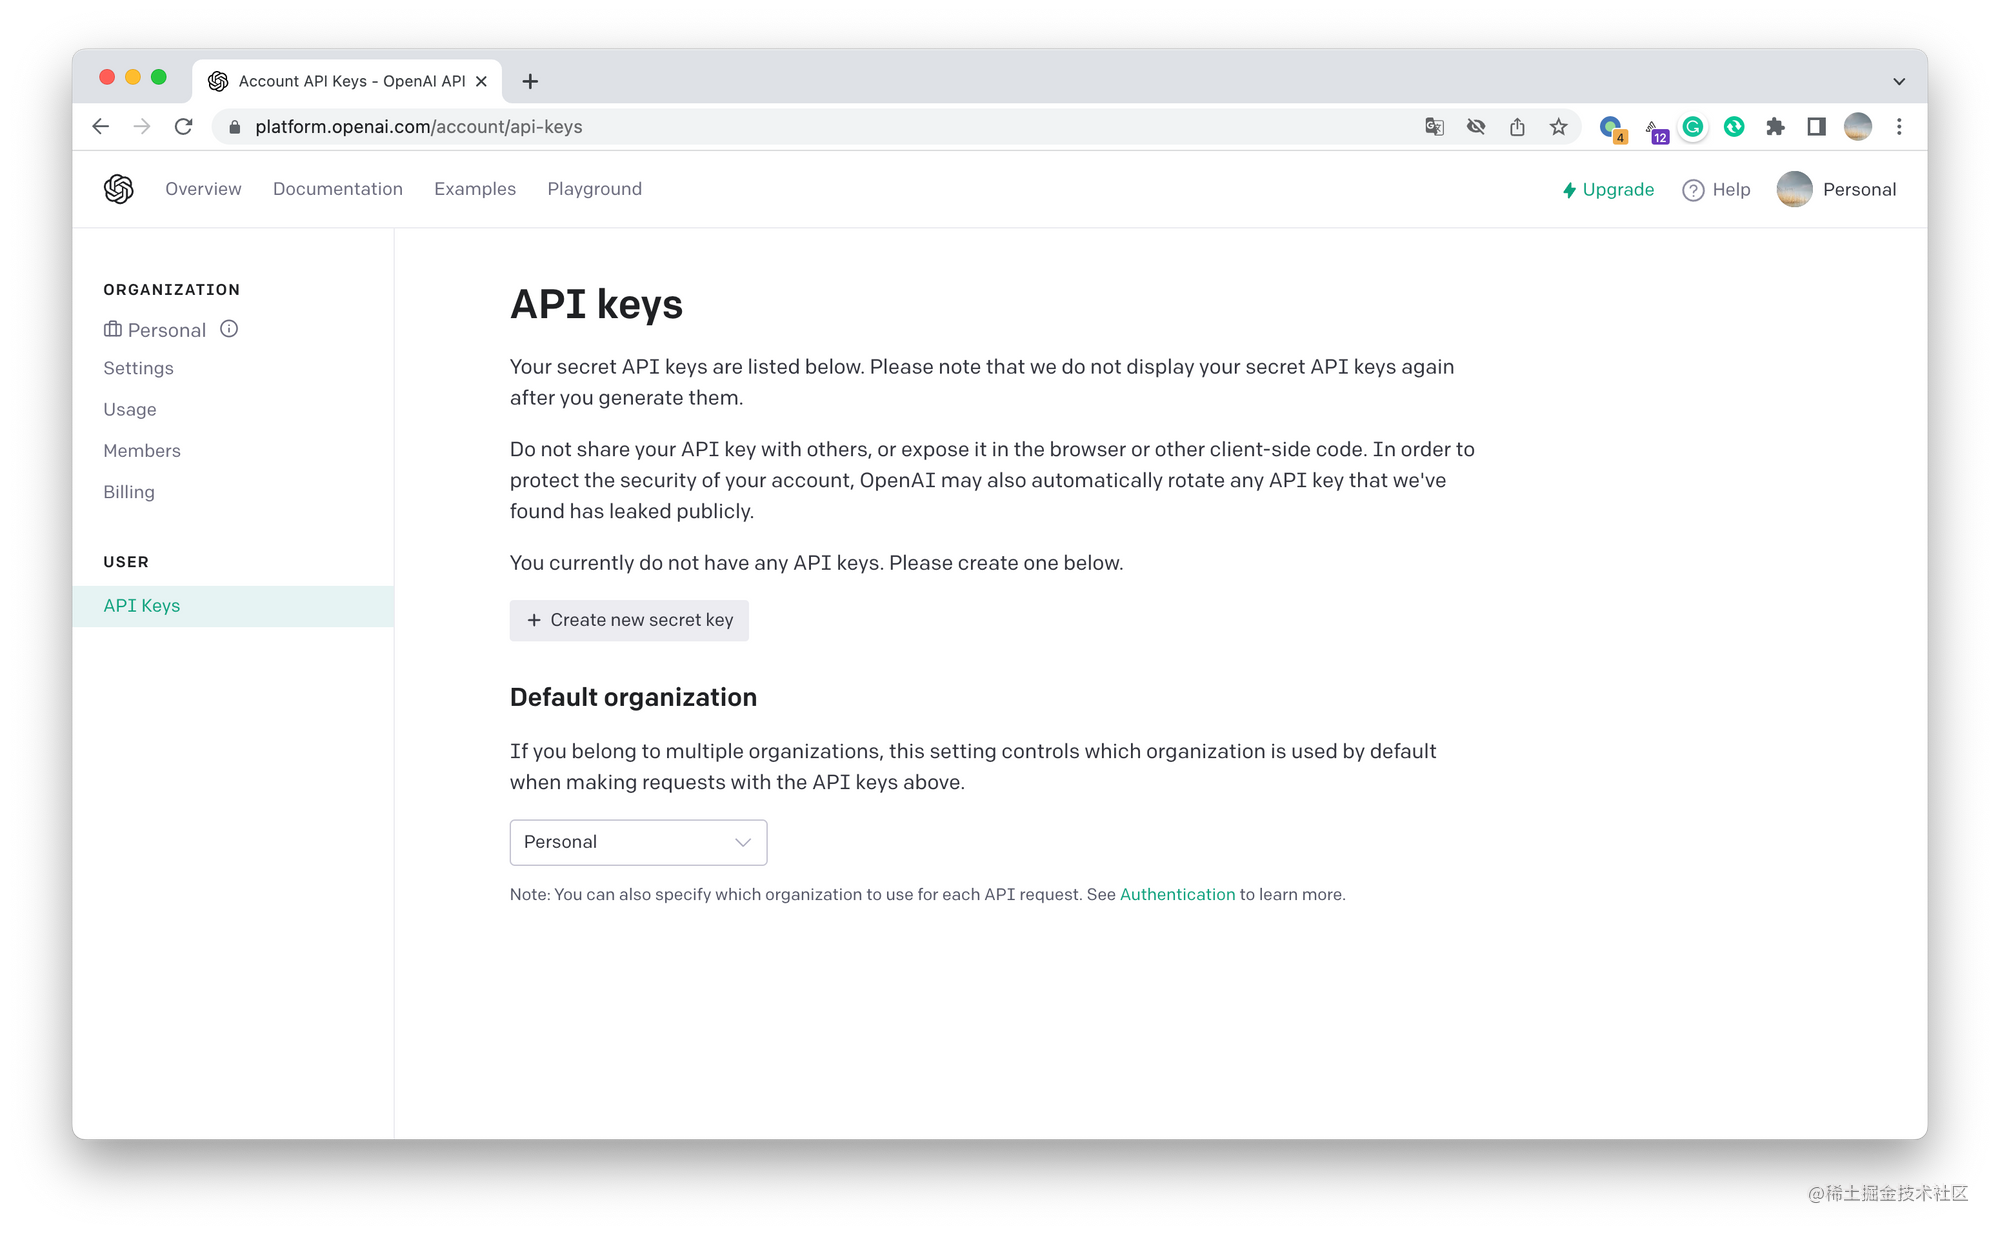Click Create new secret key button
The image size is (2000, 1235).
(x=629, y=620)
